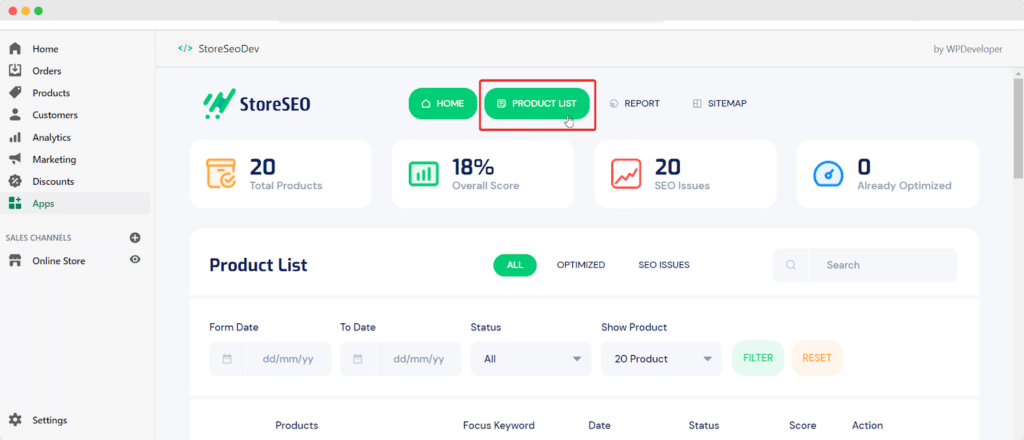Click the Online Store label

[59, 260]
